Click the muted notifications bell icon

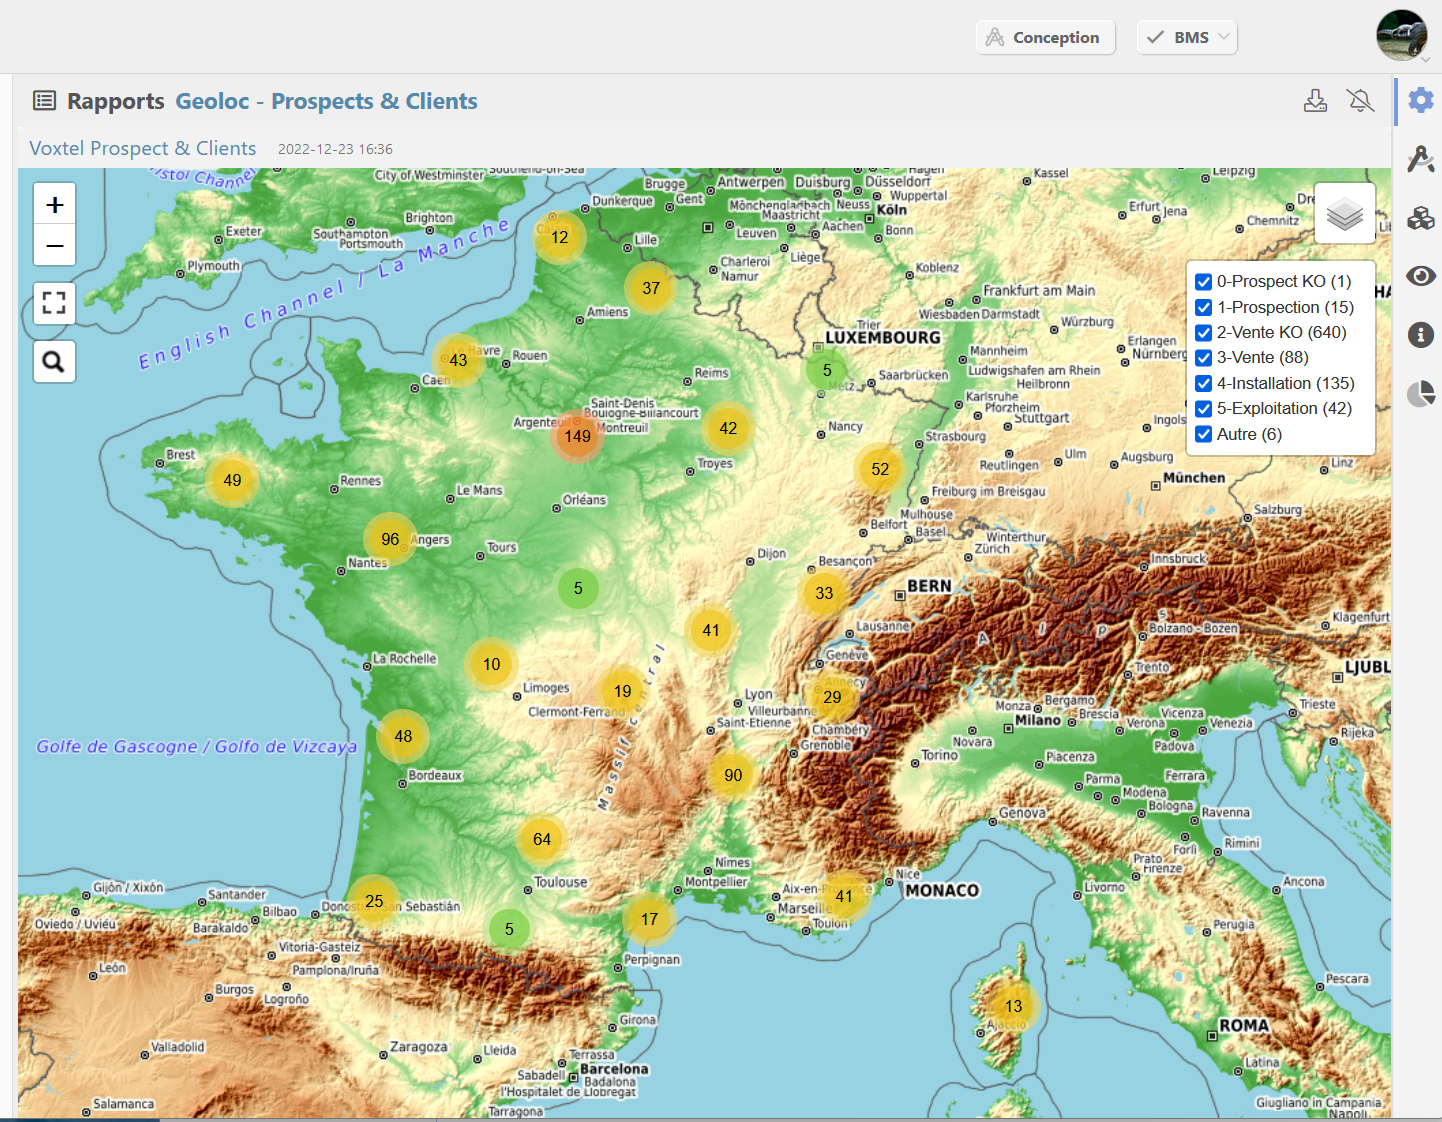[x=1360, y=101]
